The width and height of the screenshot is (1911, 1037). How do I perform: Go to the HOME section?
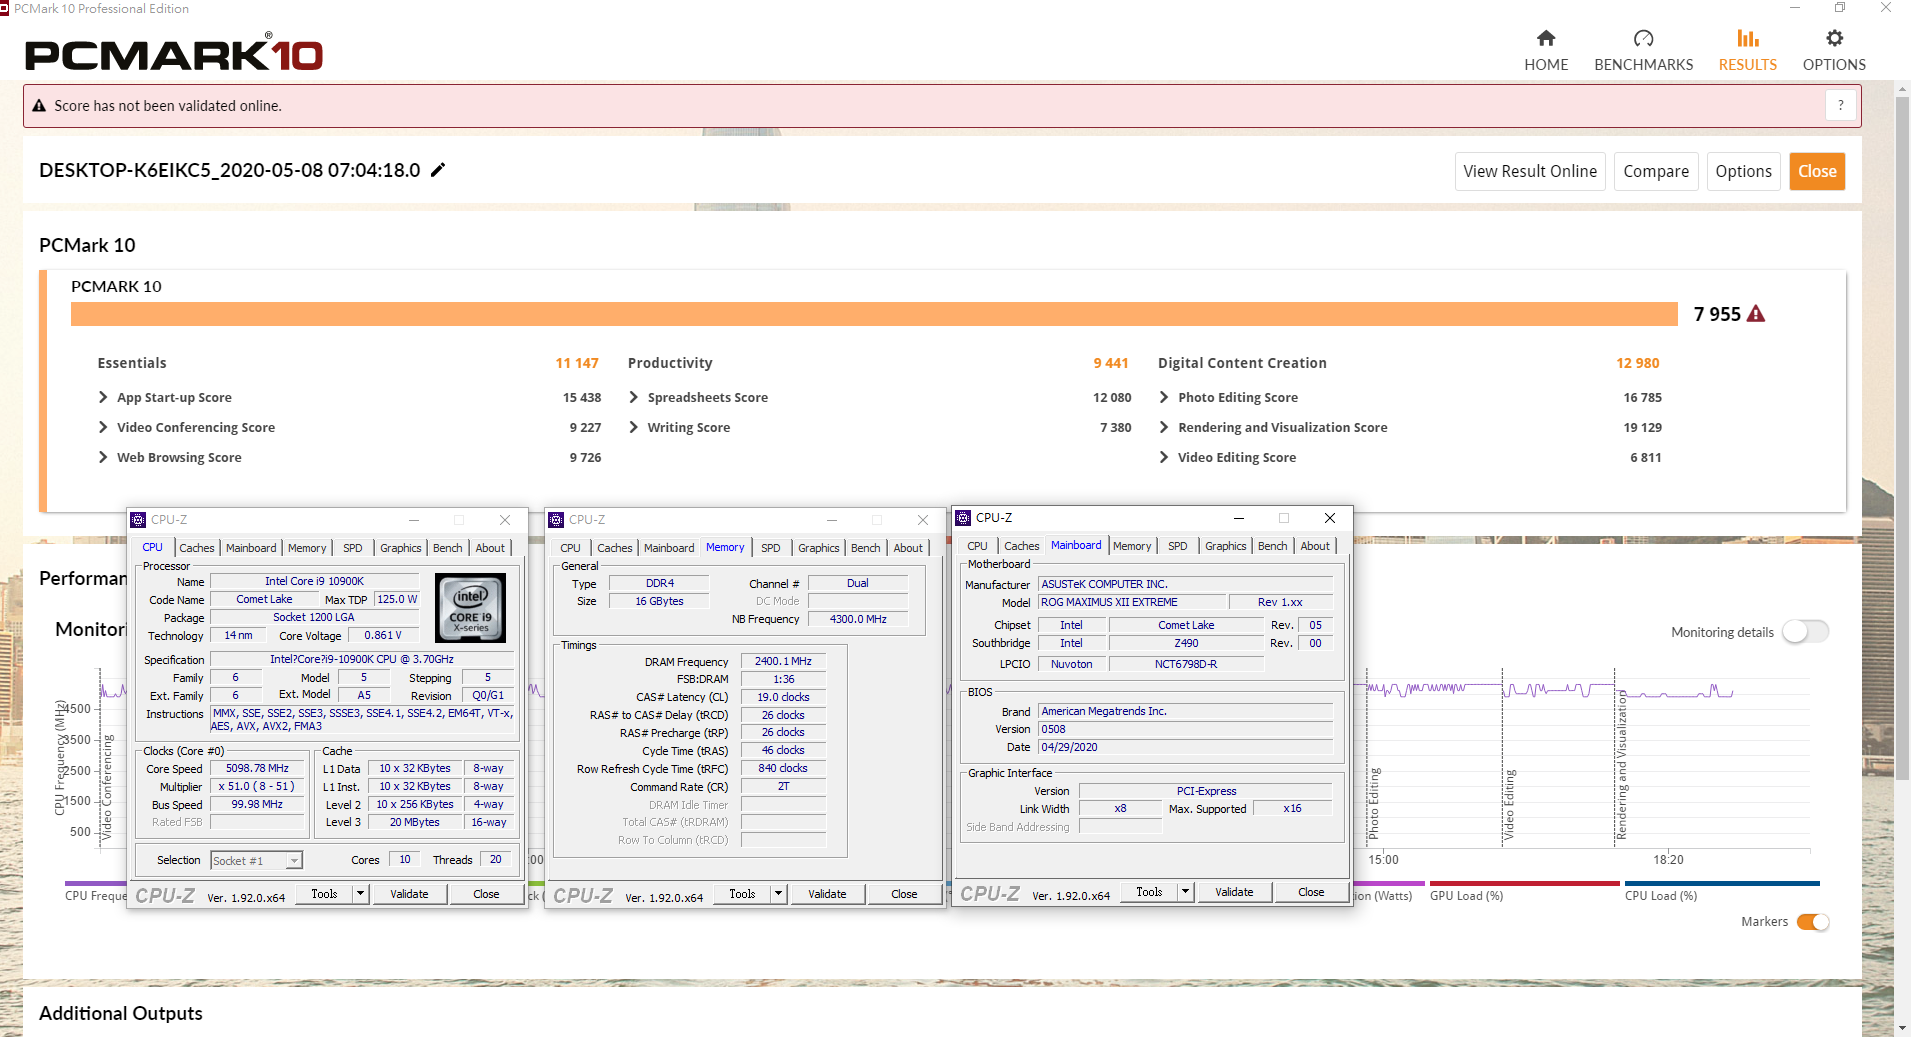tap(1546, 50)
